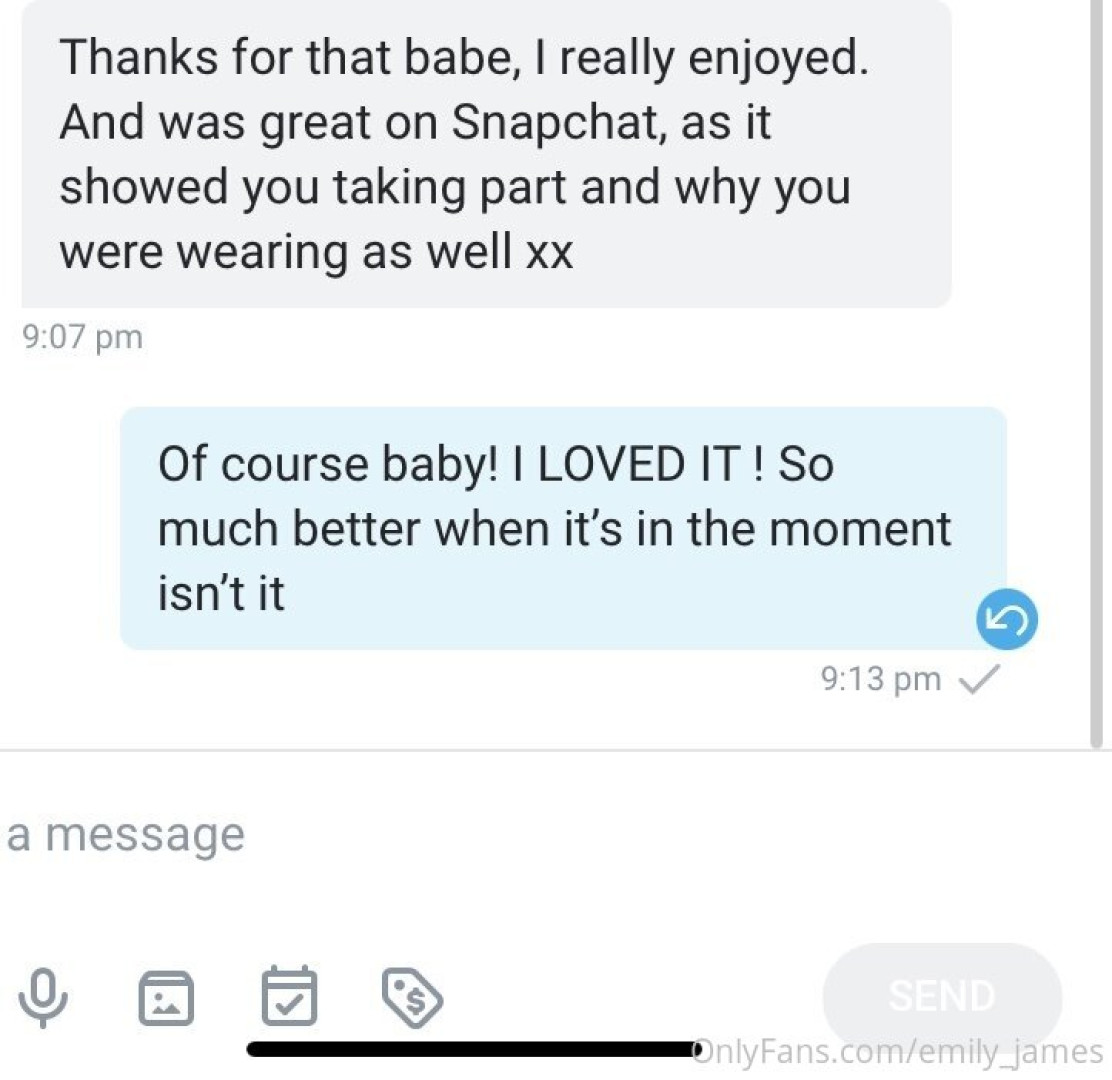Click the divider line above the message box
The width and height of the screenshot is (1112, 1080).
[556, 750]
